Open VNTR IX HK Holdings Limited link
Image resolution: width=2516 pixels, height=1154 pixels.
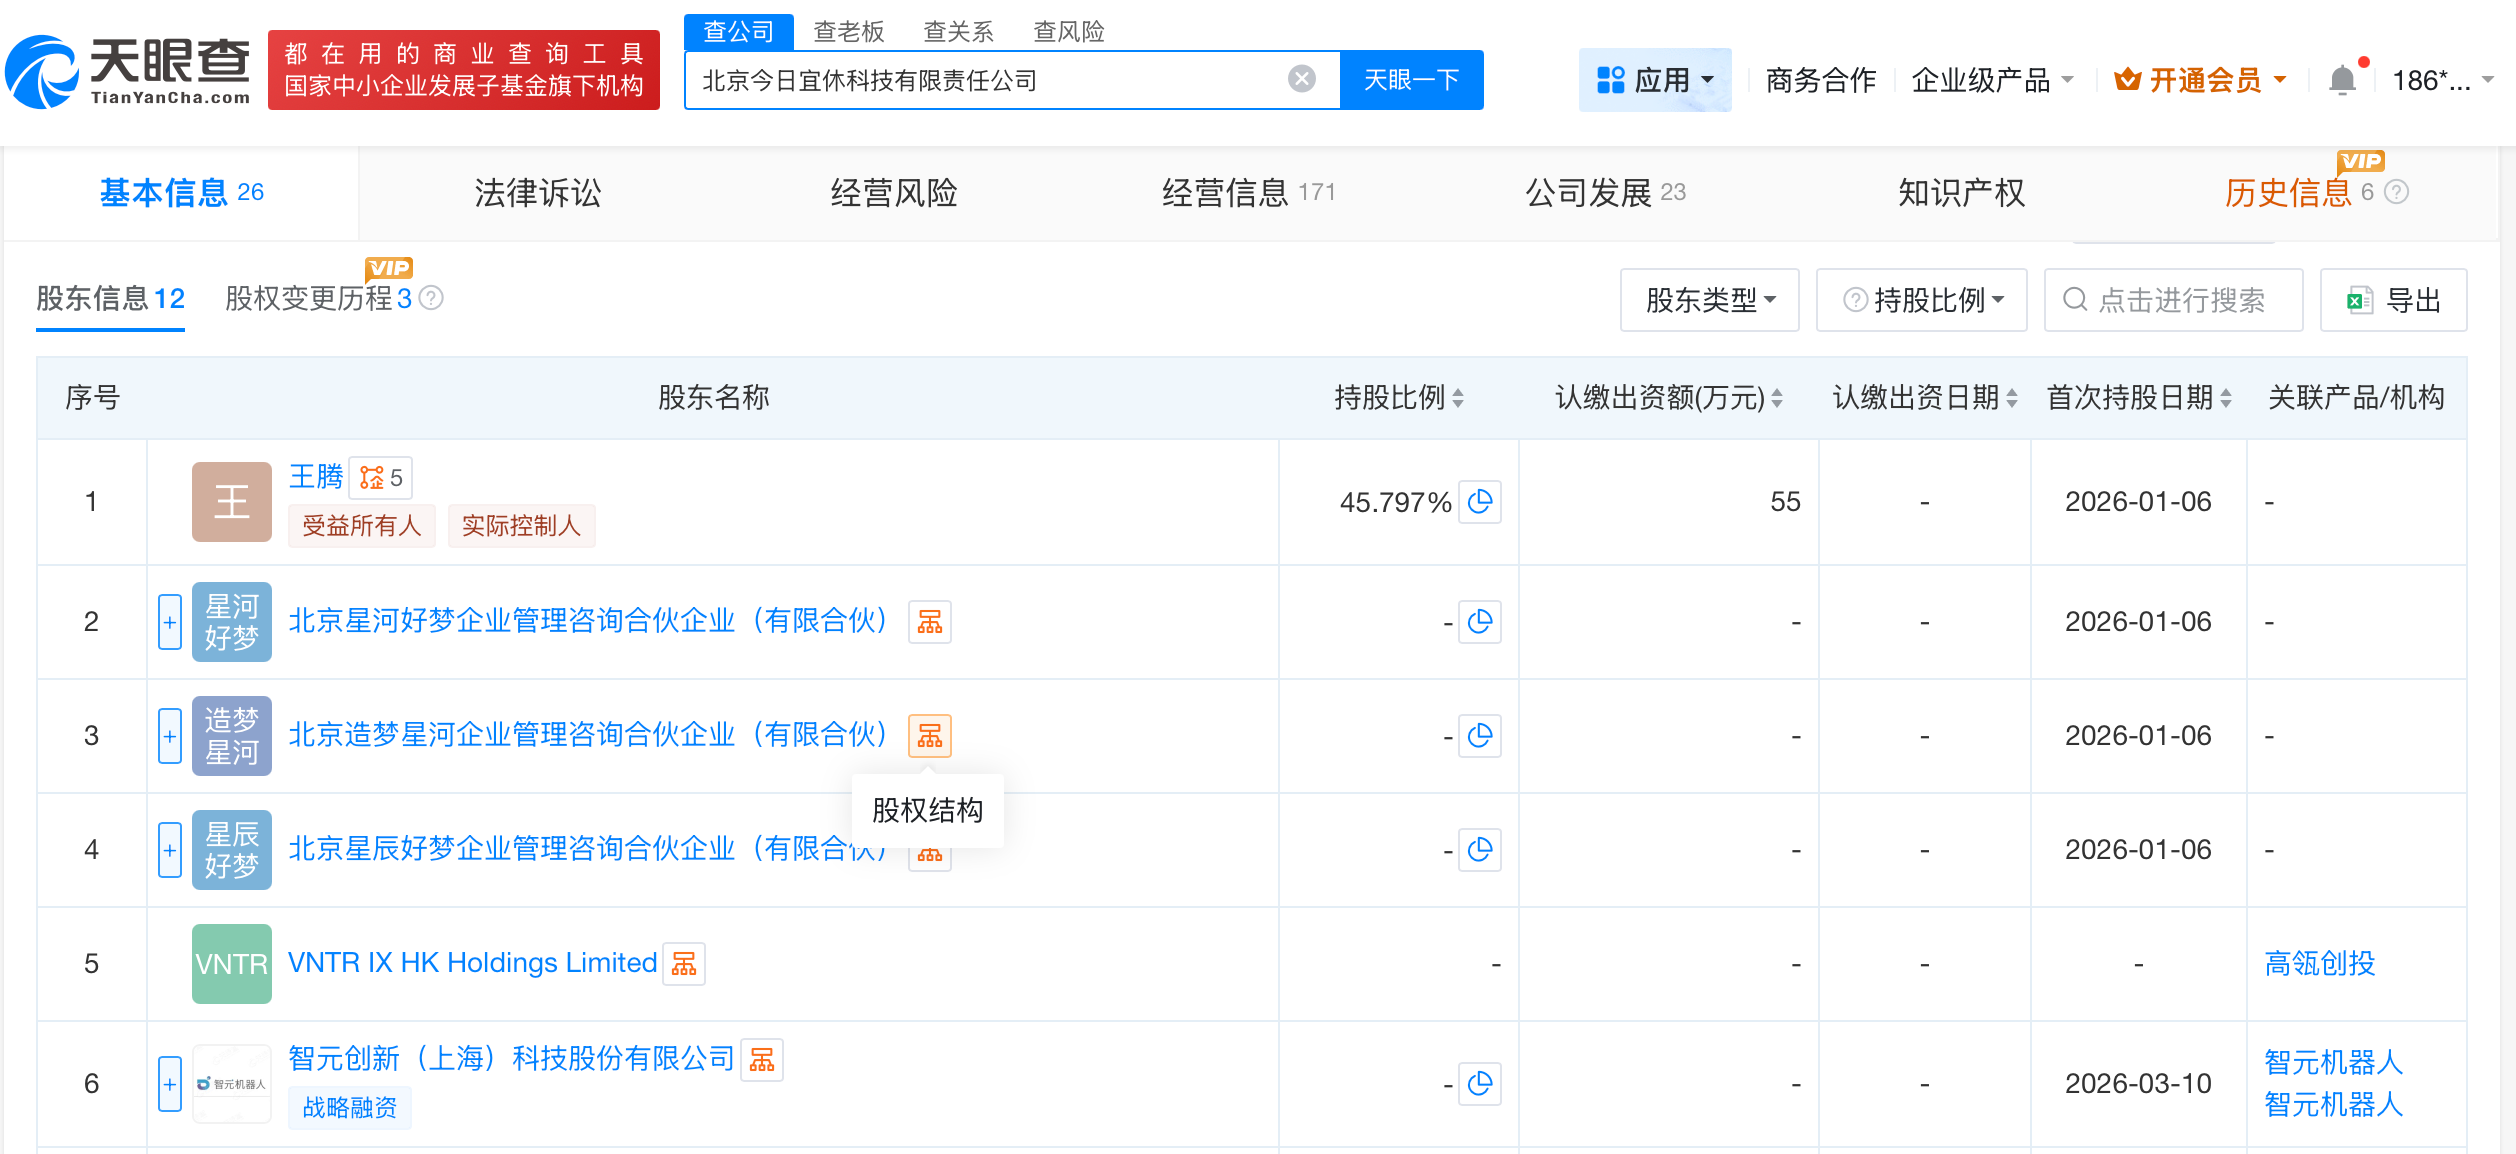tap(472, 963)
